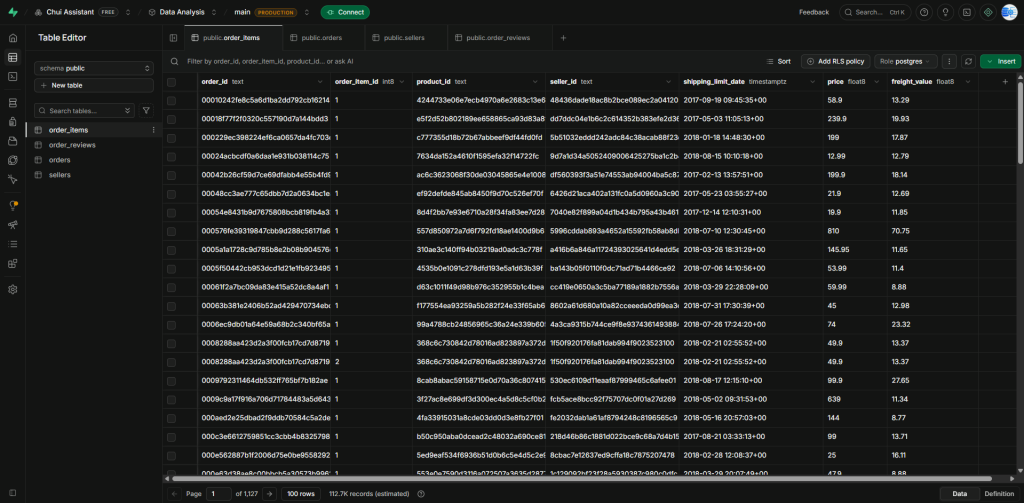This screenshot has height=503, width=1024.
Task: Open the organization switcher next to Chui Assistant
Action: (x=128, y=12)
